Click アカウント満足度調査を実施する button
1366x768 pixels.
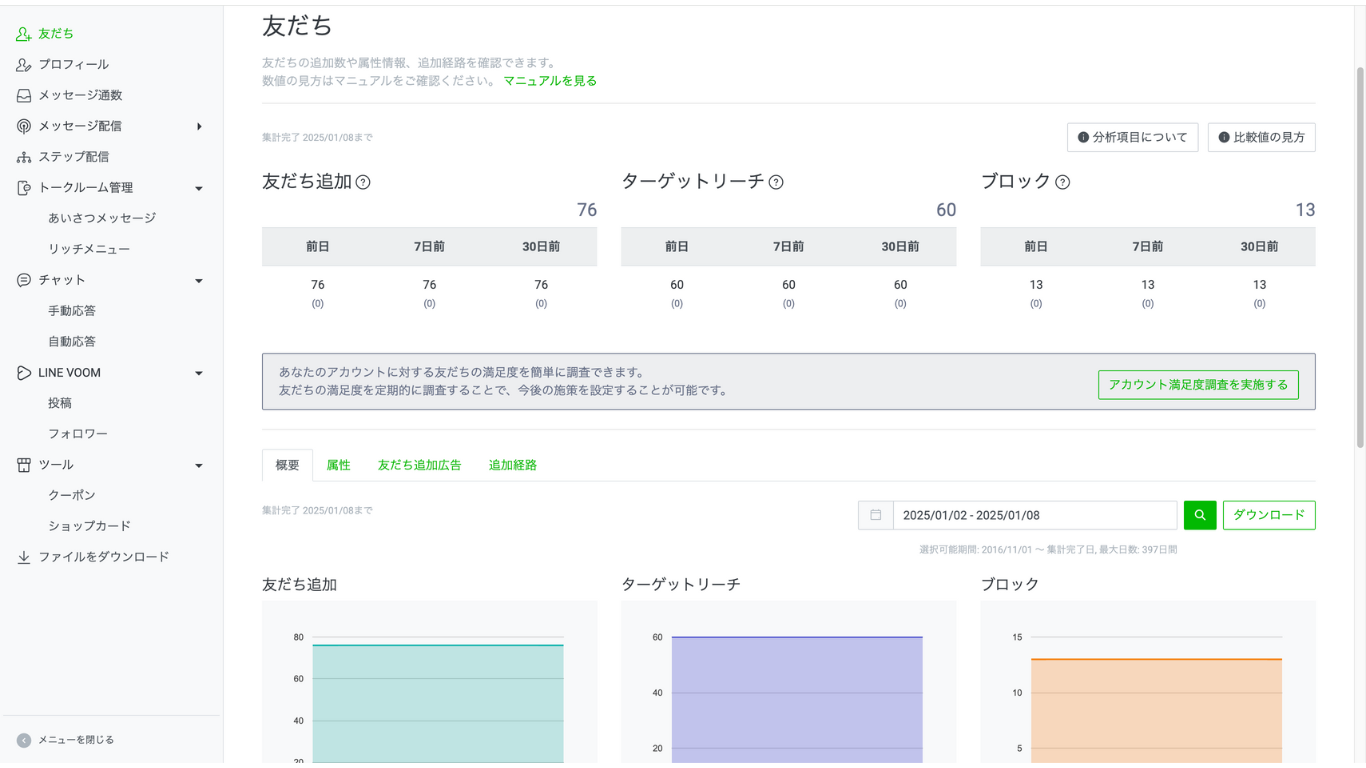click(1198, 385)
